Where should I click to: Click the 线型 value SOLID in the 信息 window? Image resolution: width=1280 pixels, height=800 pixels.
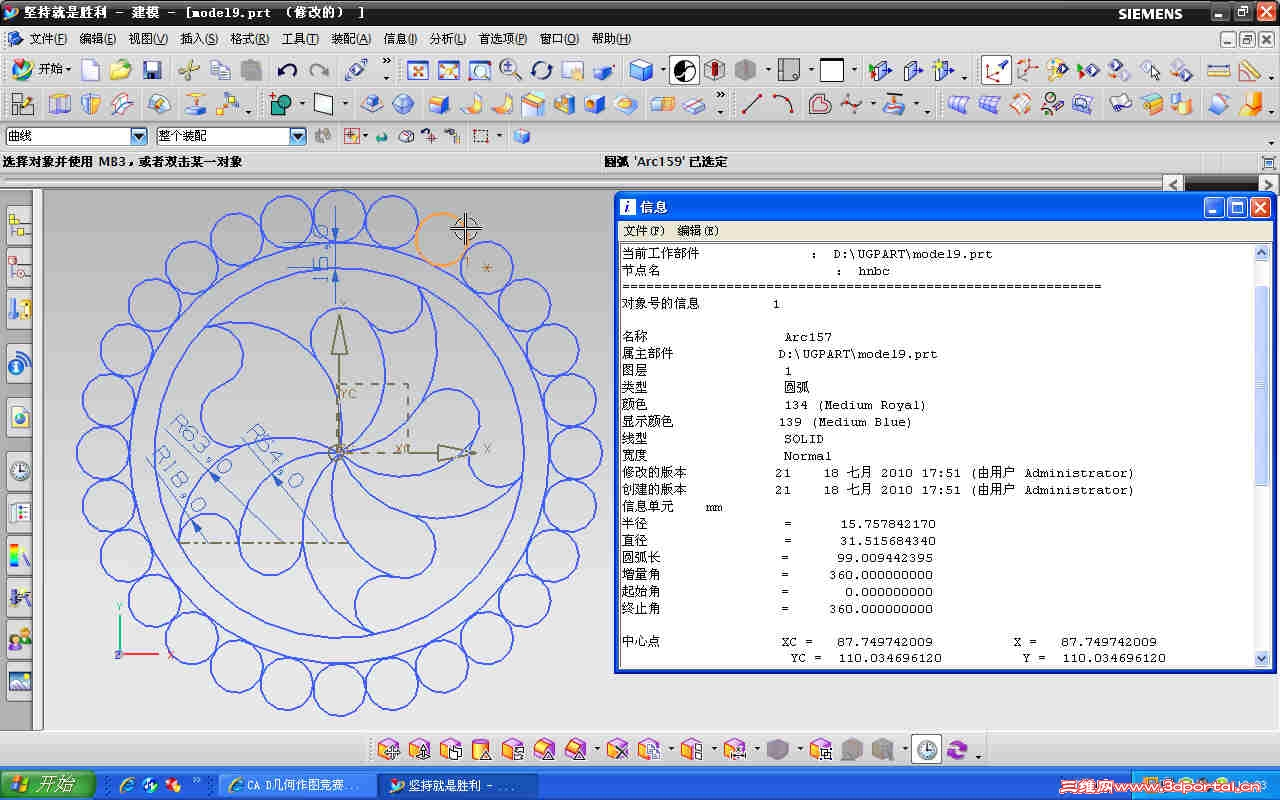point(804,439)
